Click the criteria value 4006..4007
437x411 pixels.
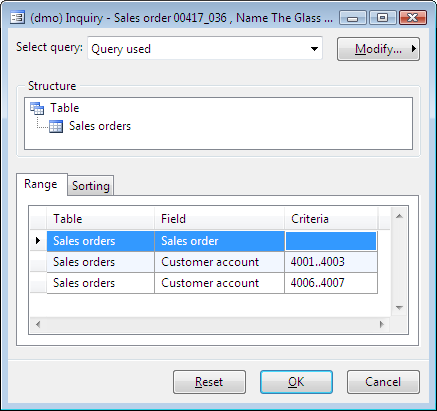317,283
